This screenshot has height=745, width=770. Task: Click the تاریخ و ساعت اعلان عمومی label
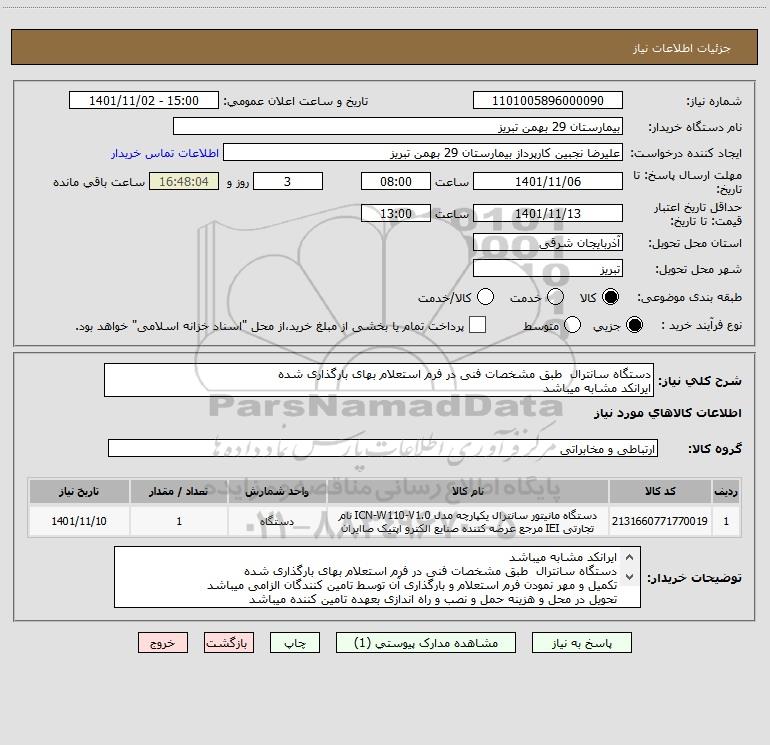tap(296, 101)
